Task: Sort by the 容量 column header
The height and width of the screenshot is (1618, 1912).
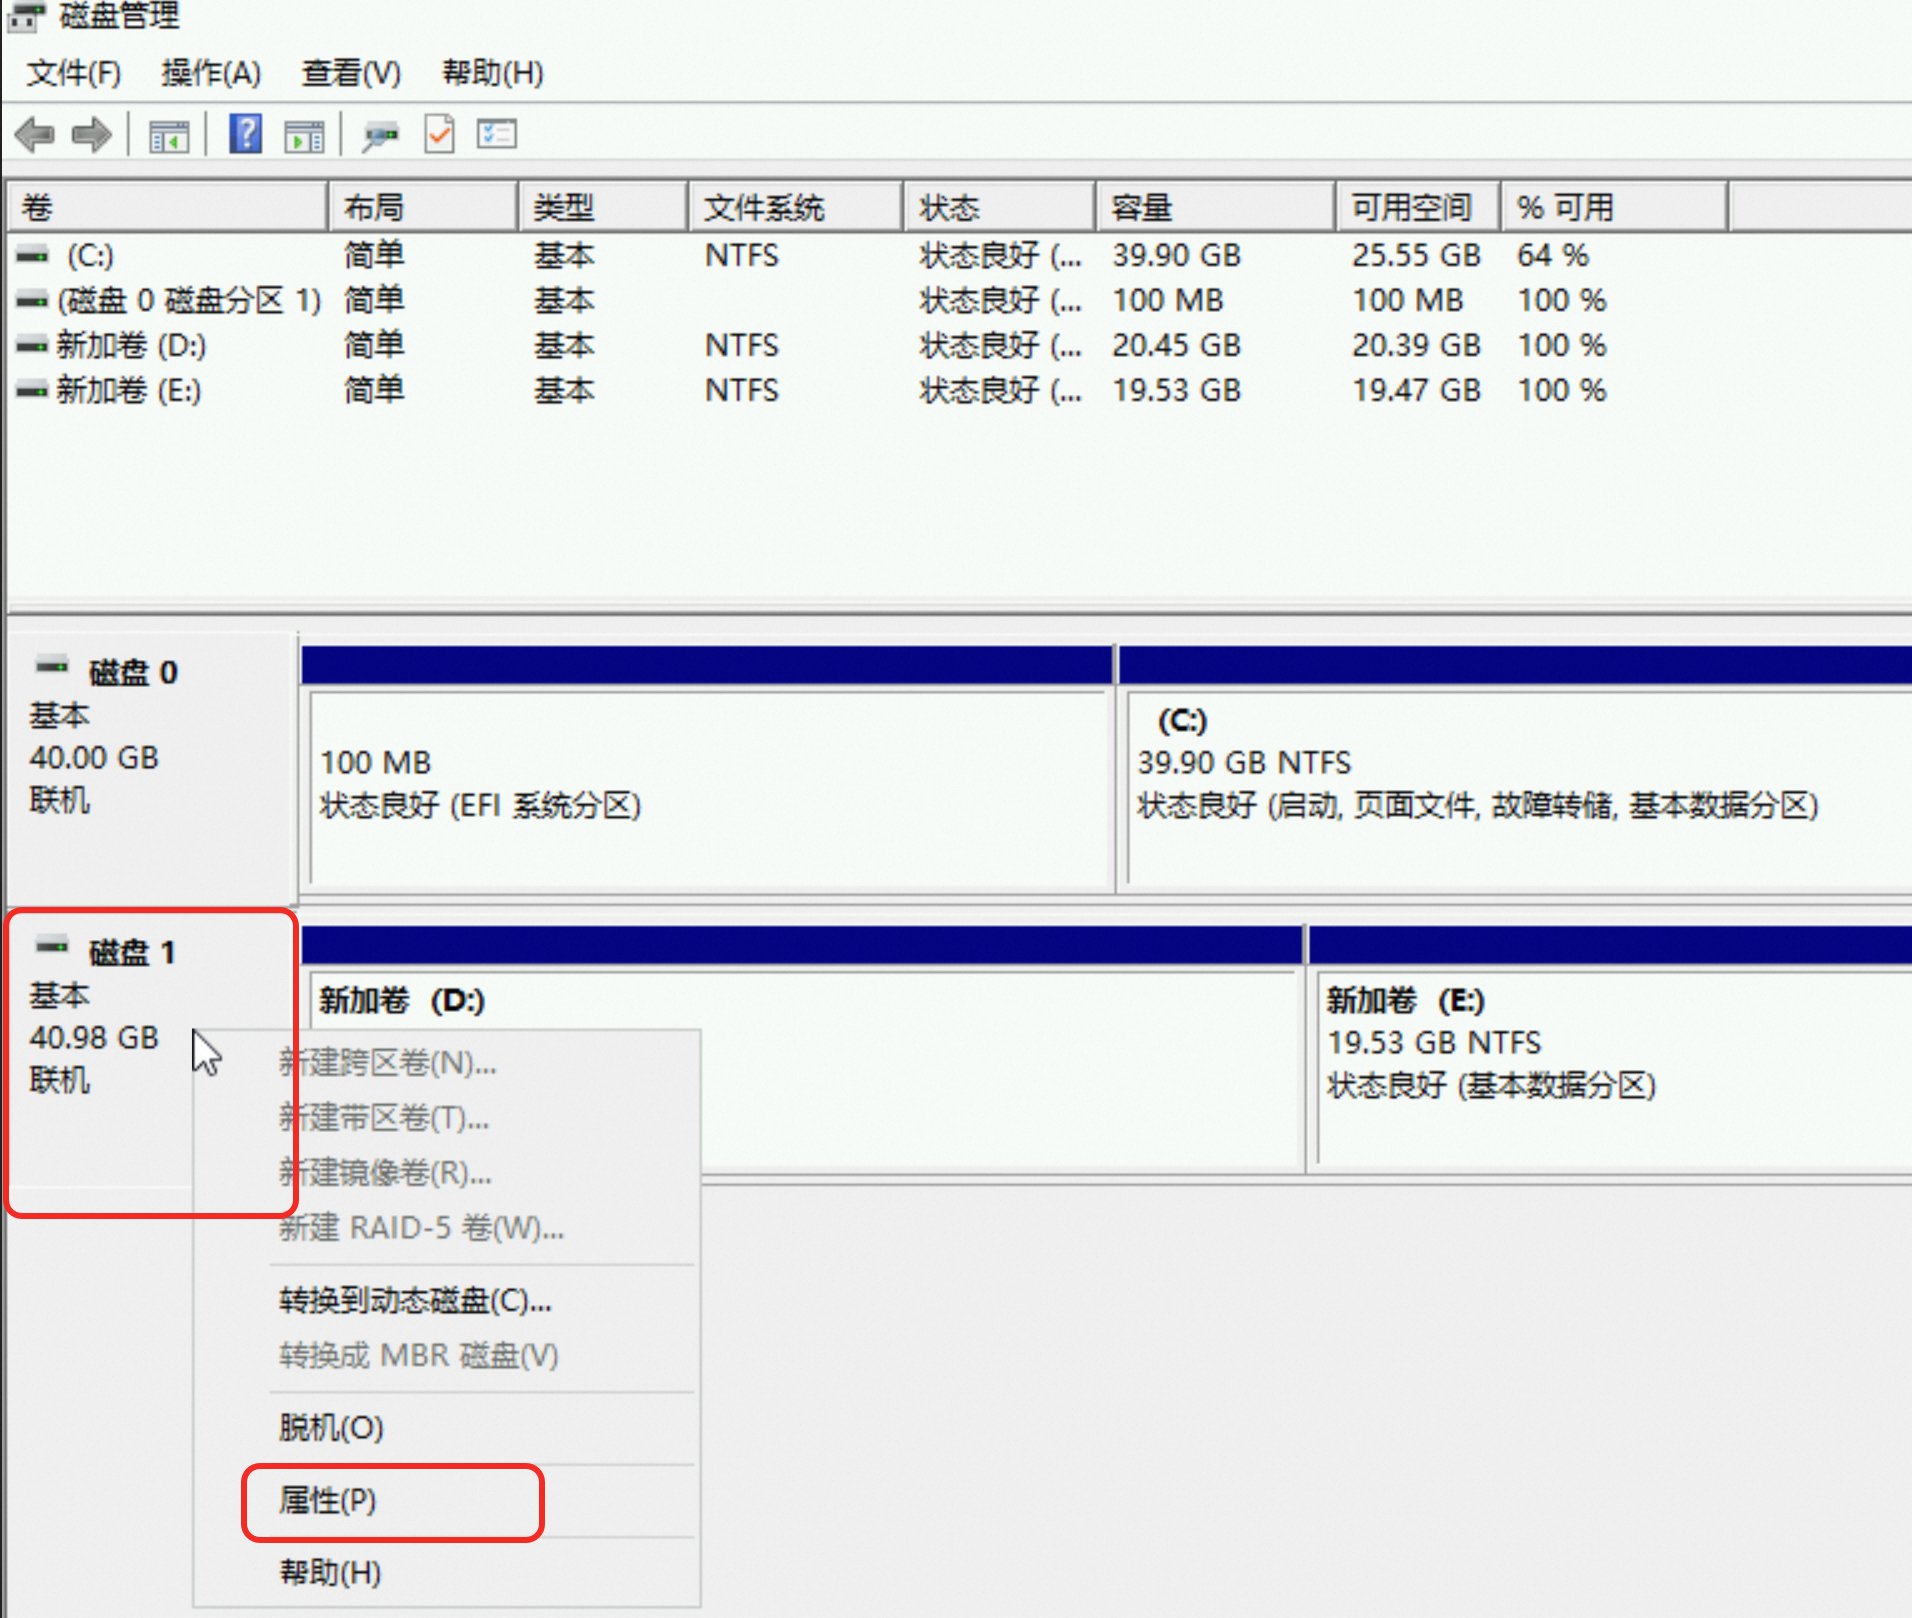Action: pyautogui.click(x=1215, y=207)
